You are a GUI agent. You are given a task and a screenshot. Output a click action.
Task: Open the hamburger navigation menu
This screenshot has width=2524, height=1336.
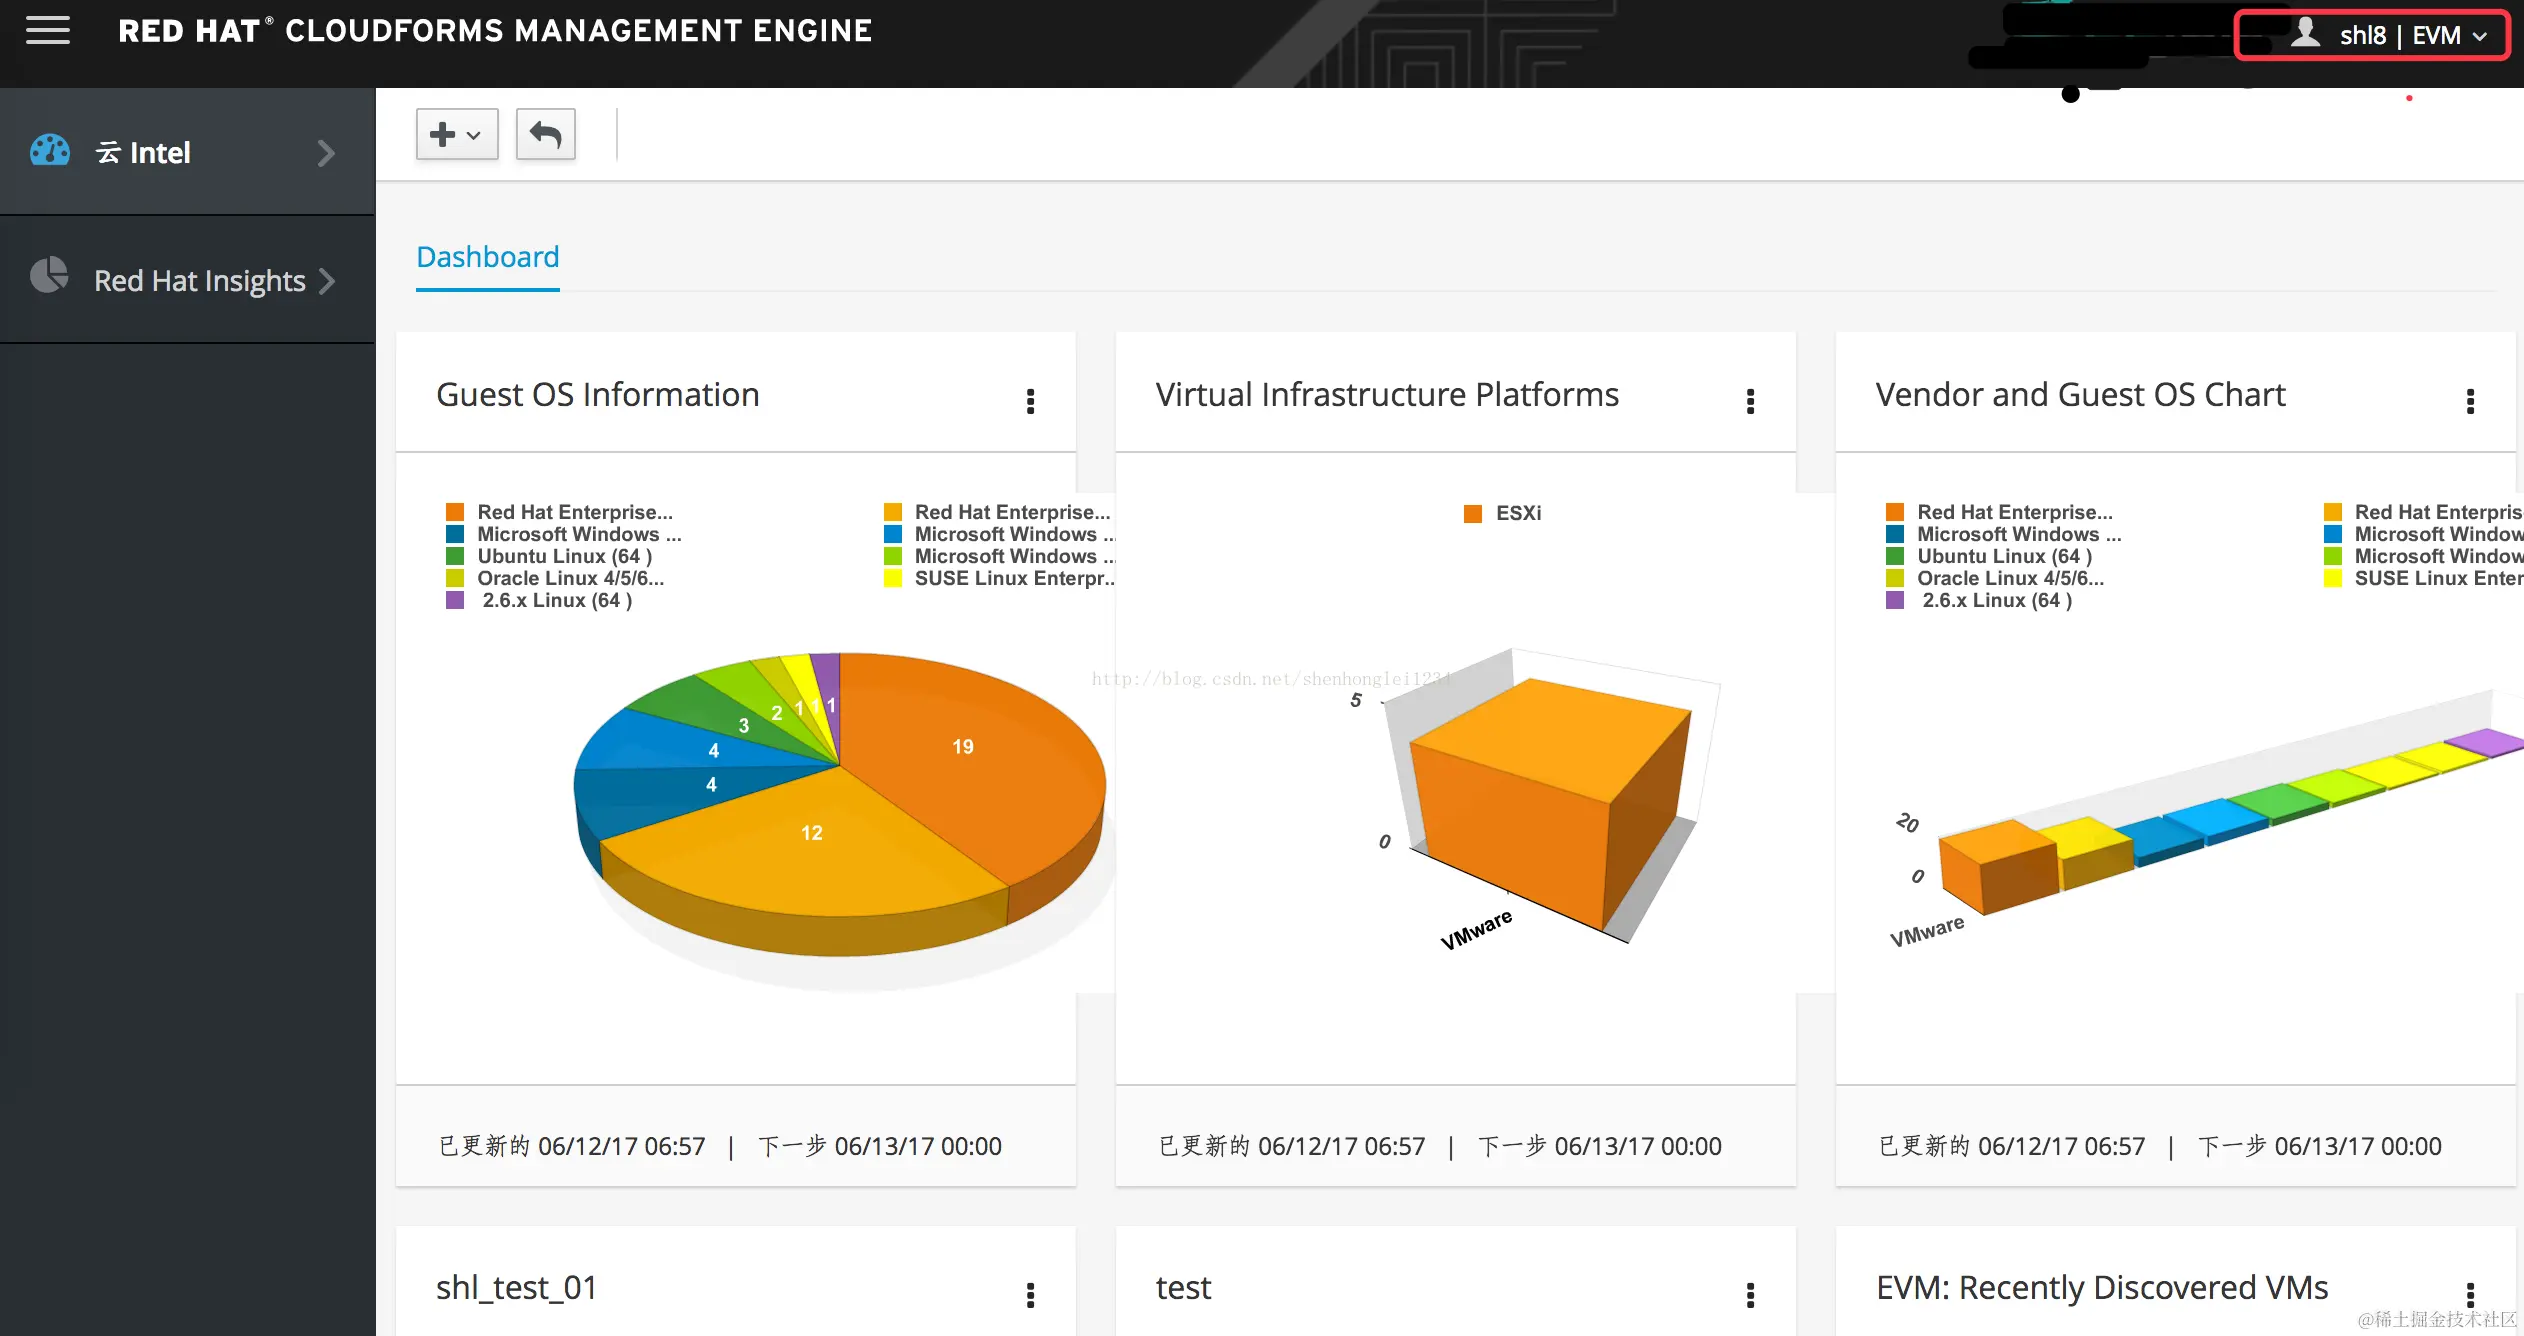coord(47,30)
